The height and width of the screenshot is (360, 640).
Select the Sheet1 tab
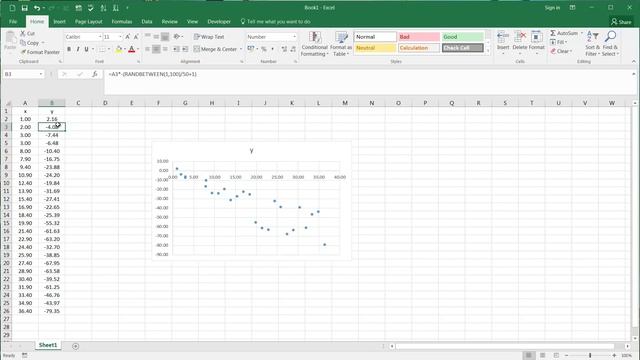[48, 345]
